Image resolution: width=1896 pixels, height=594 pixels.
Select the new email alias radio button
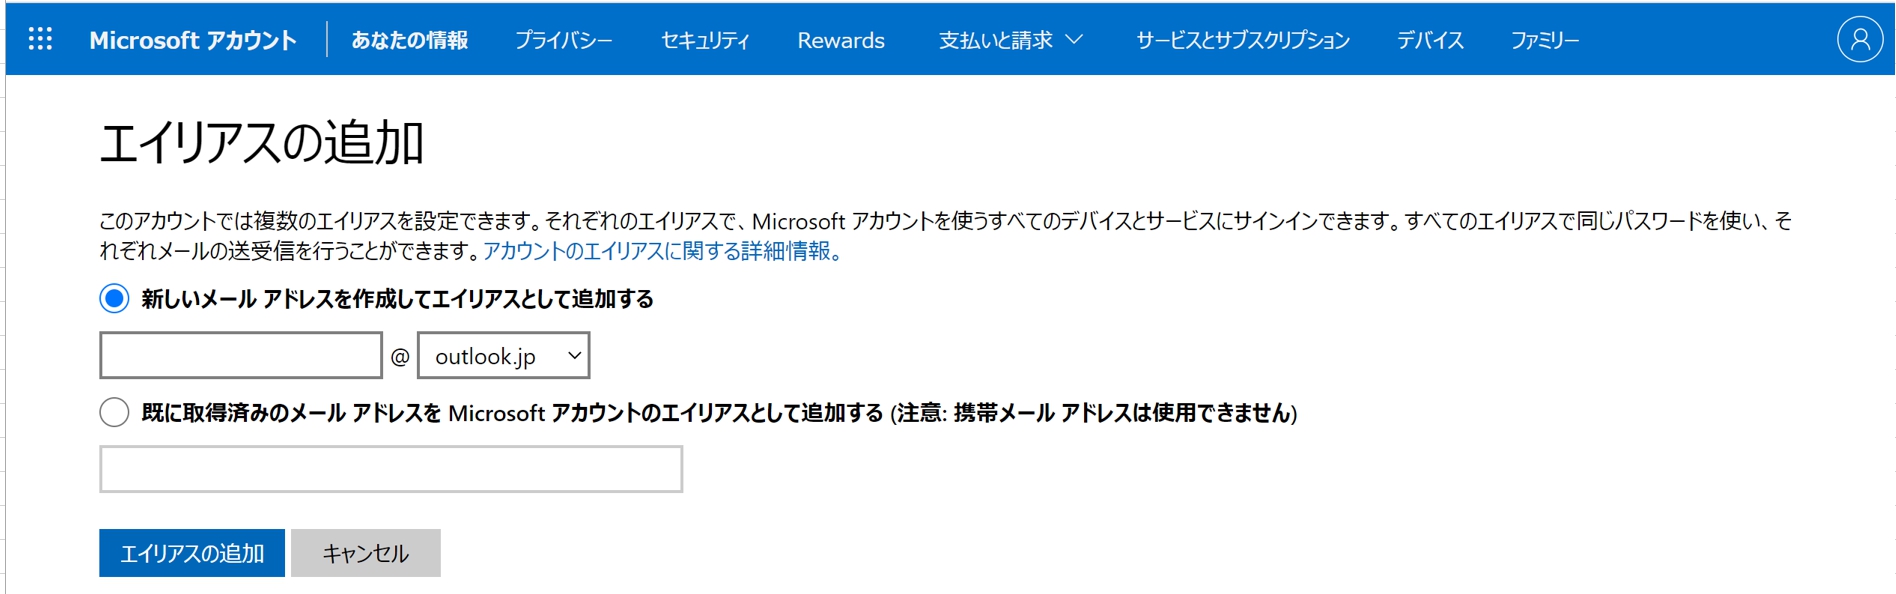click(x=114, y=298)
